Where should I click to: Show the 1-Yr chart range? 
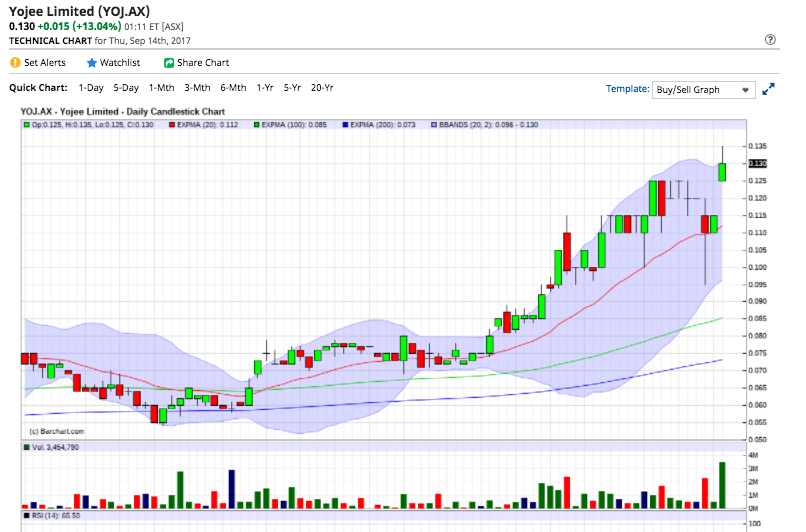[x=265, y=88]
